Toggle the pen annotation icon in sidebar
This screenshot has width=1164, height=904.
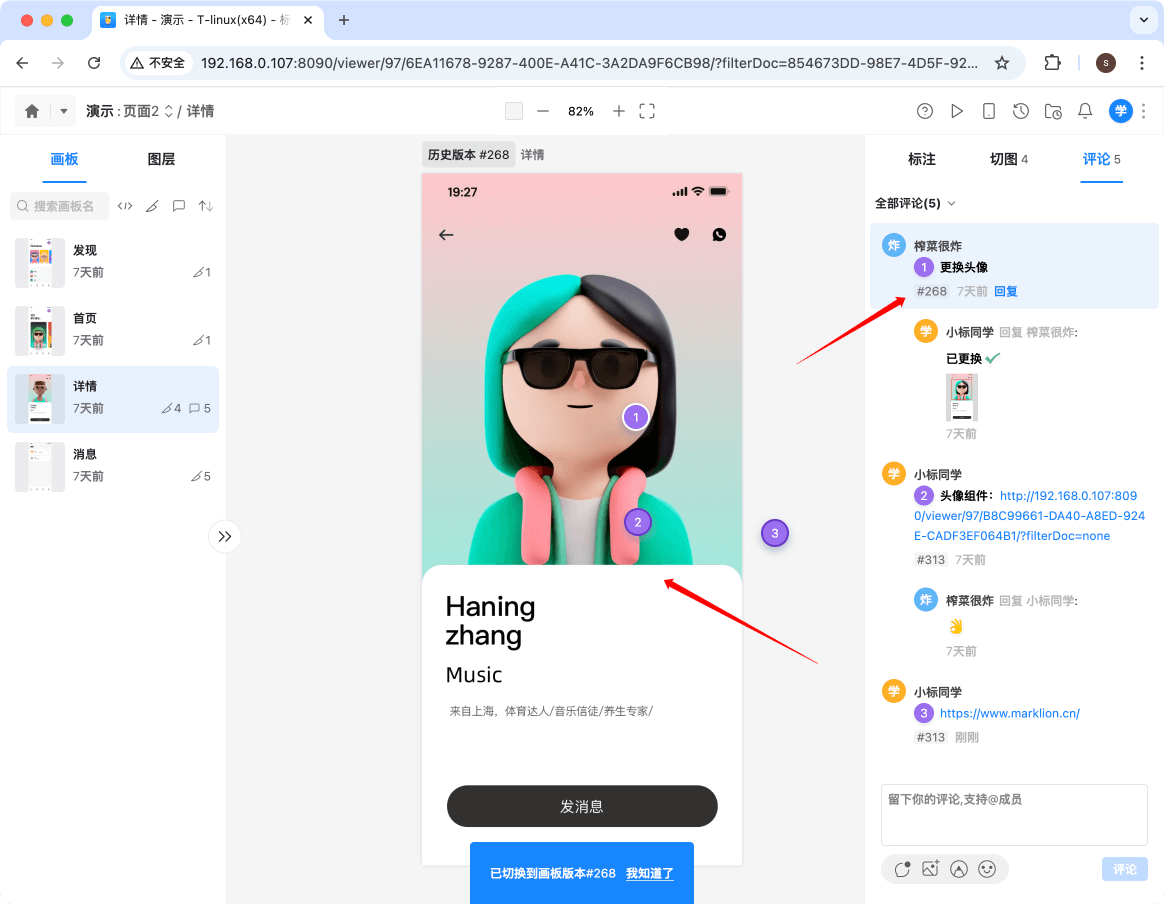[x=151, y=205]
